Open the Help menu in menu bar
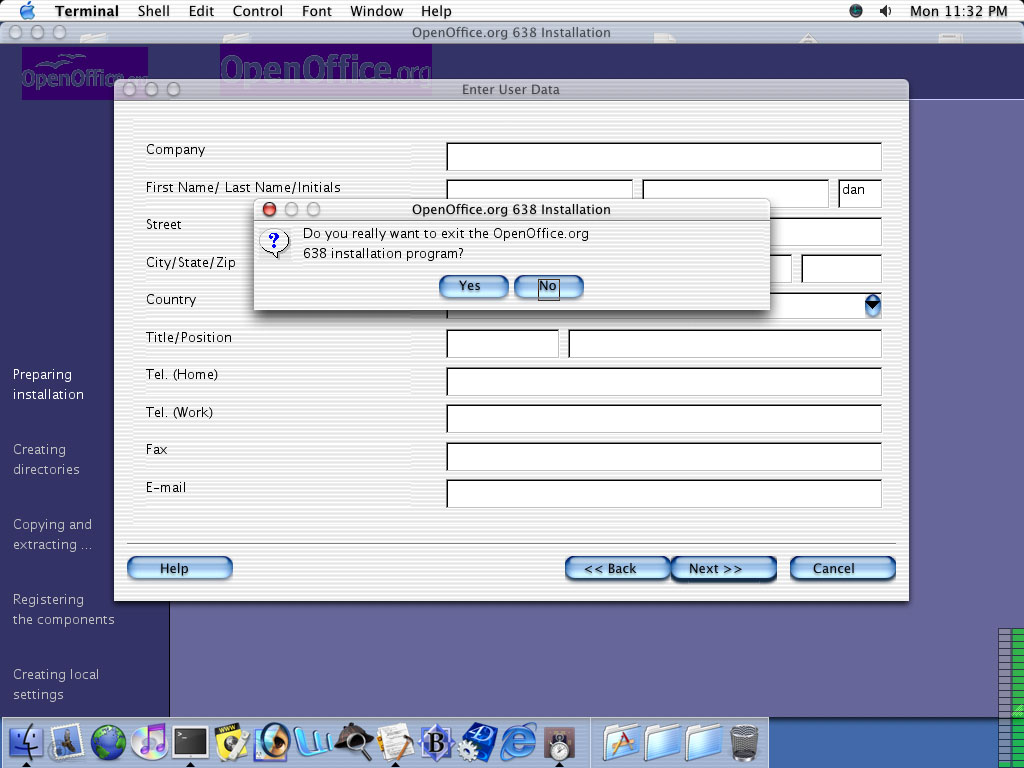 [436, 11]
